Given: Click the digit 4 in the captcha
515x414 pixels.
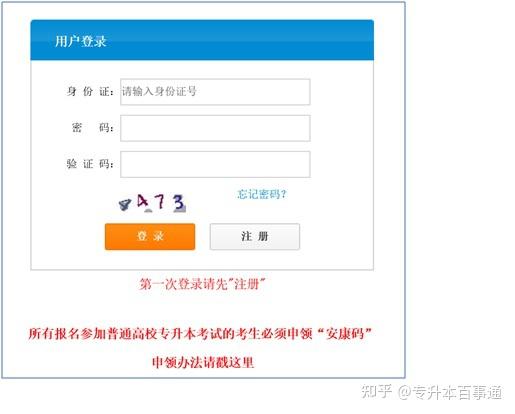Looking at the screenshot, I should click(x=143, y=202).
